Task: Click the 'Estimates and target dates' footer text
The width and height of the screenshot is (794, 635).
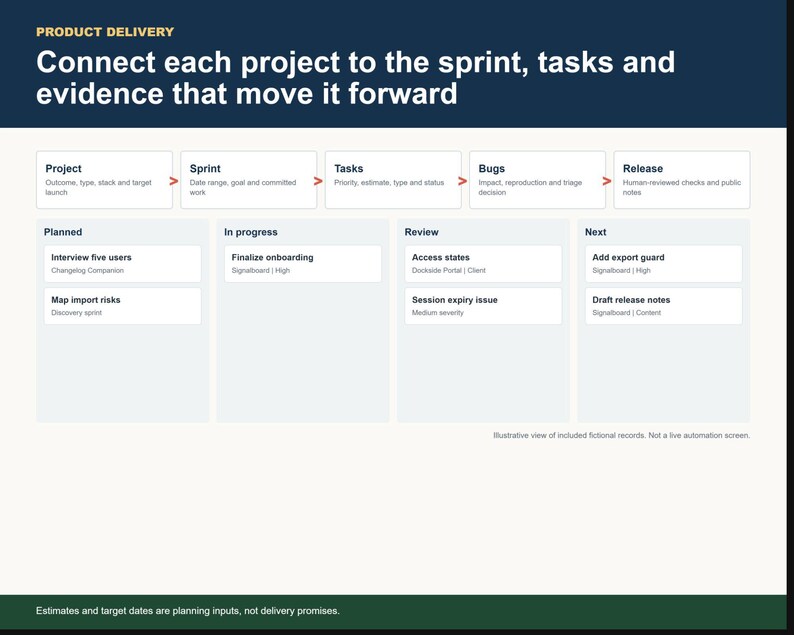Action: click(x=188, y=611)
